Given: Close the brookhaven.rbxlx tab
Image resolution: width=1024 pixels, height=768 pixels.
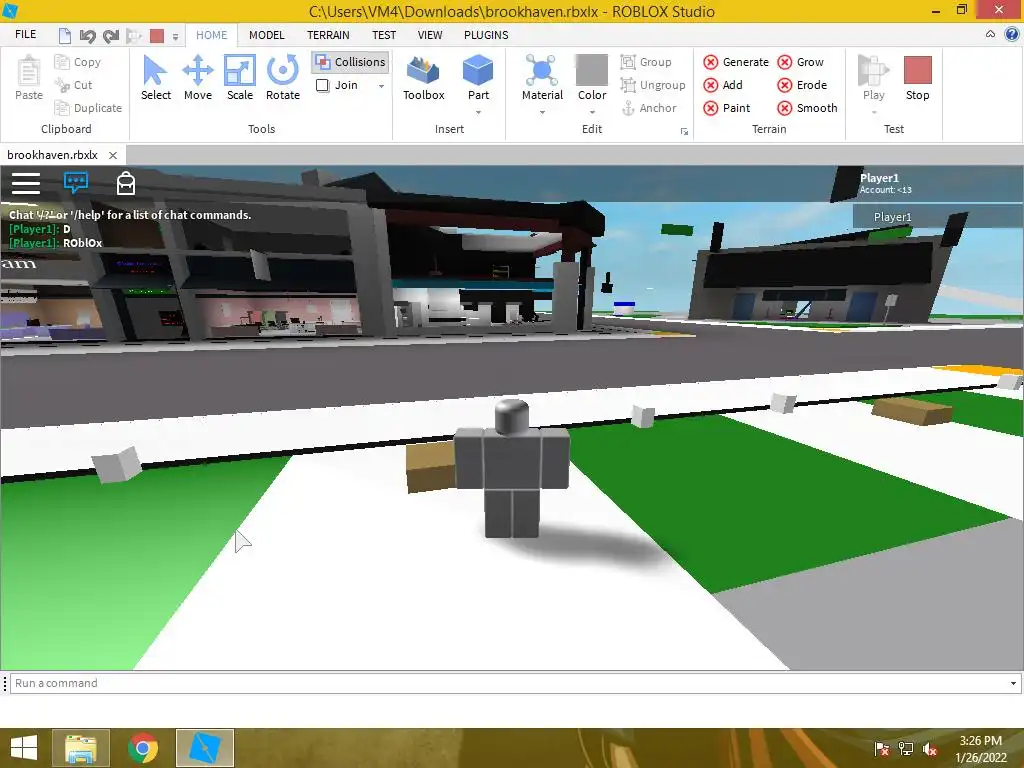Looking at the screenshot, I should (x=113, y=155).
